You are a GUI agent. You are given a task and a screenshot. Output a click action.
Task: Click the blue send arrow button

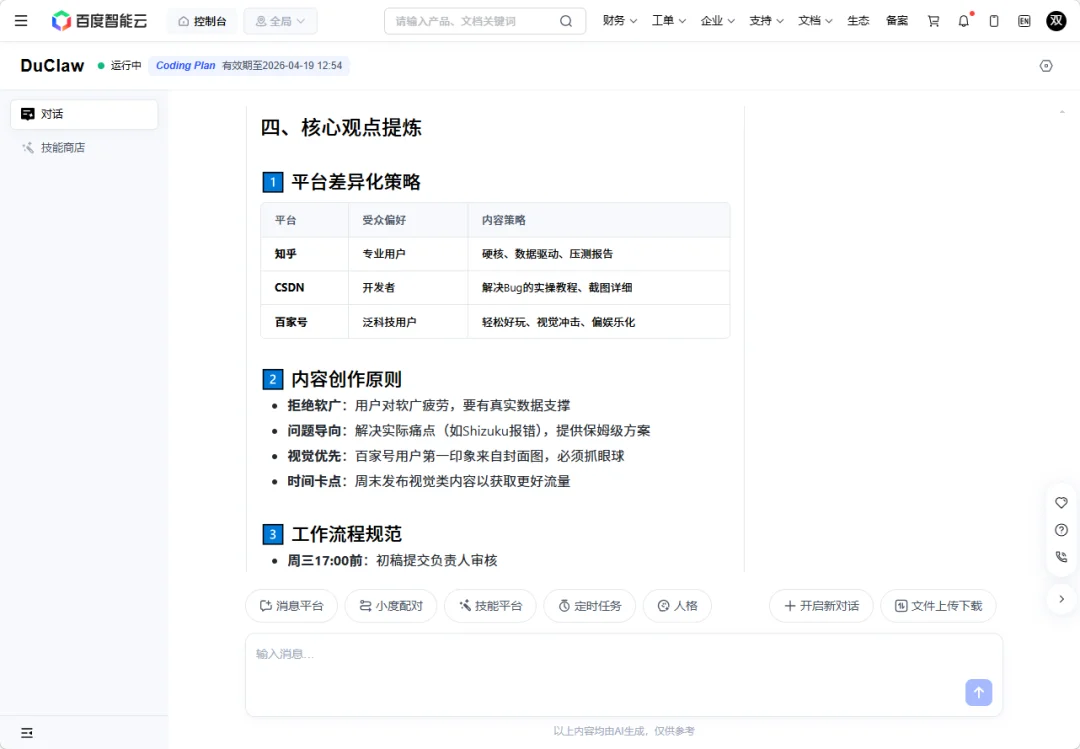pos(978,692)
